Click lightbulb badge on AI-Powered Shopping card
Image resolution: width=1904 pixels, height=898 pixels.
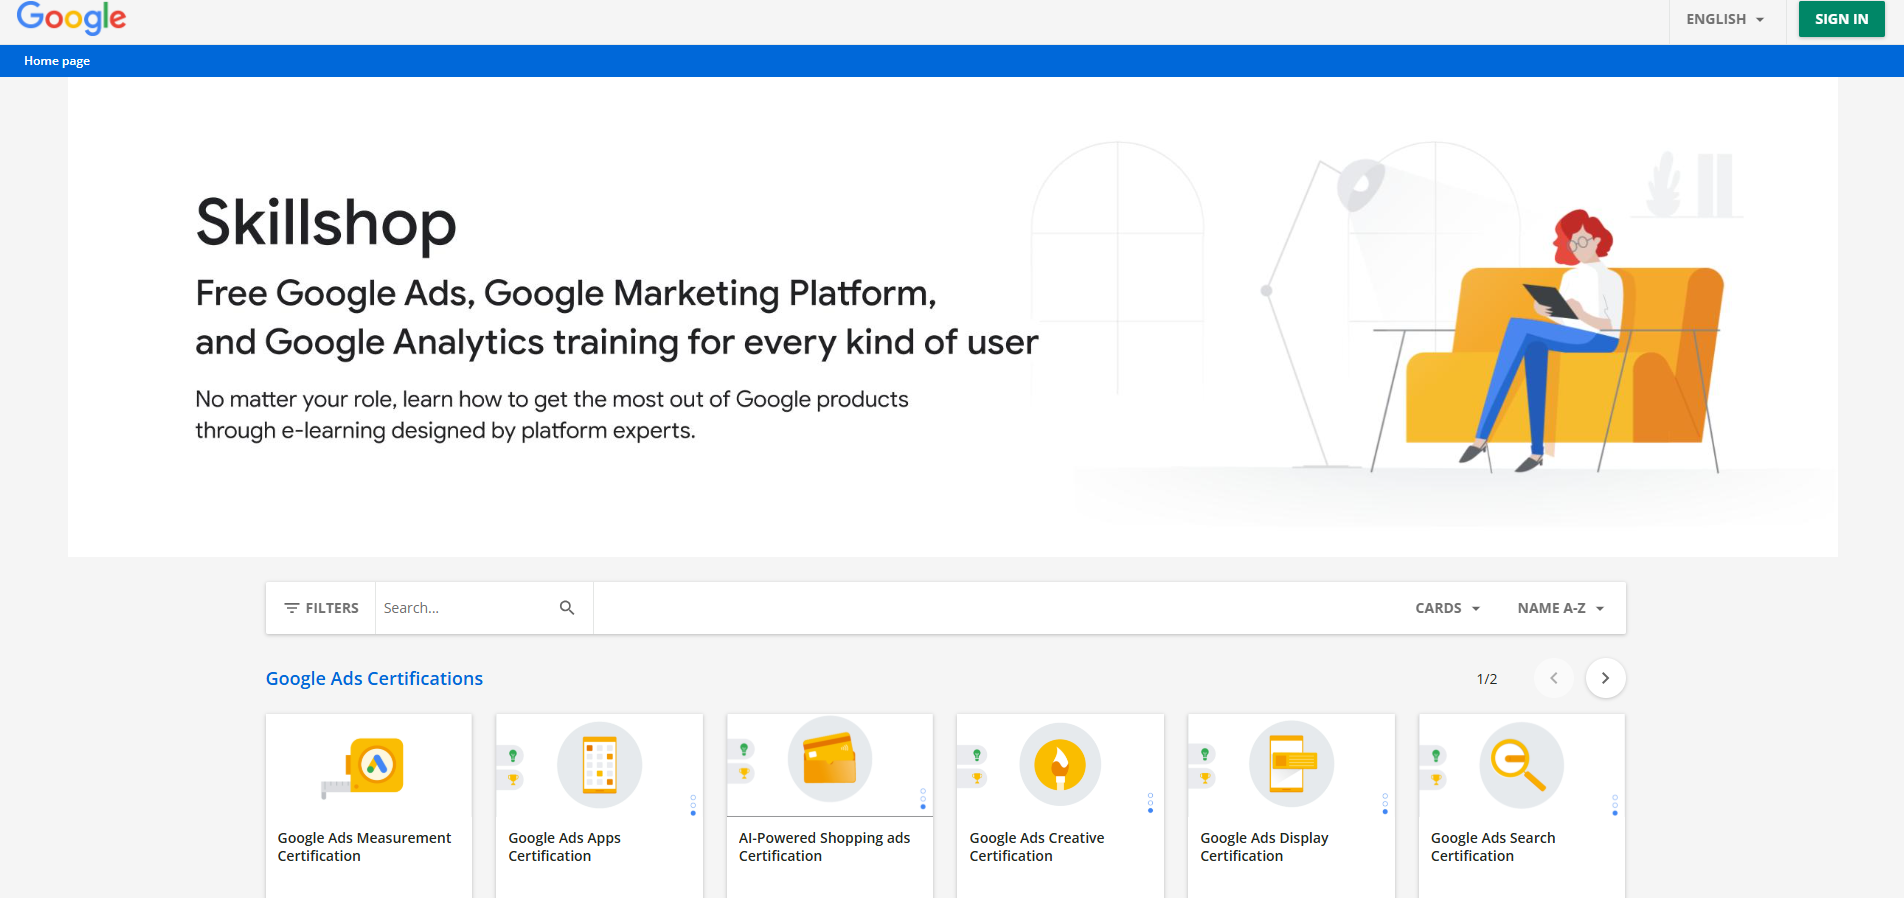click(744, 749)
